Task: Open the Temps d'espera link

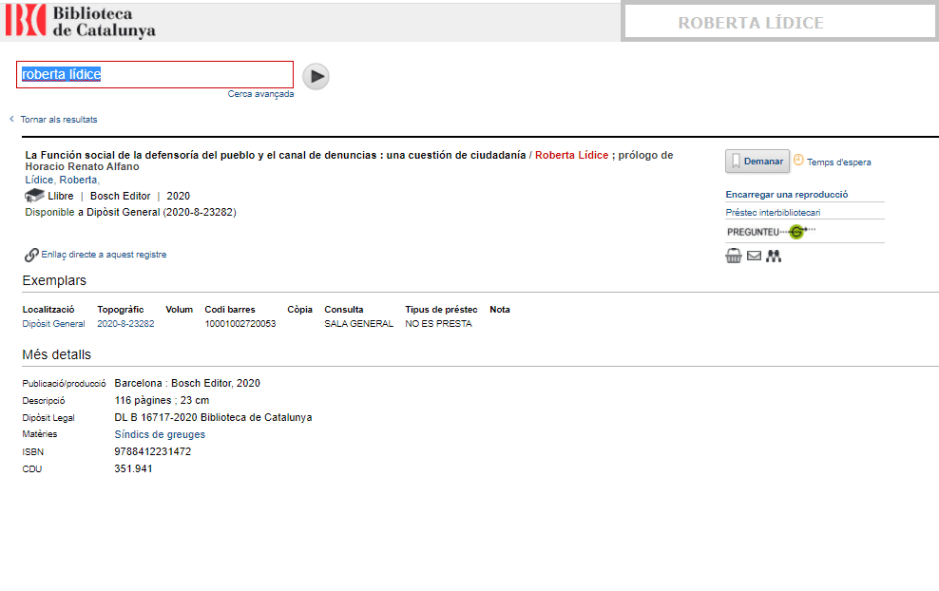Action: point(838,162)
